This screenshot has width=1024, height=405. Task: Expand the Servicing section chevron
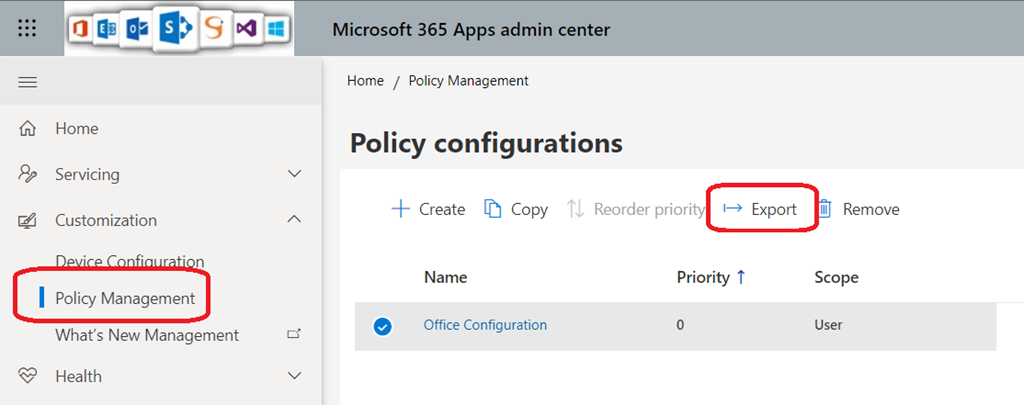tap(294, 174)
